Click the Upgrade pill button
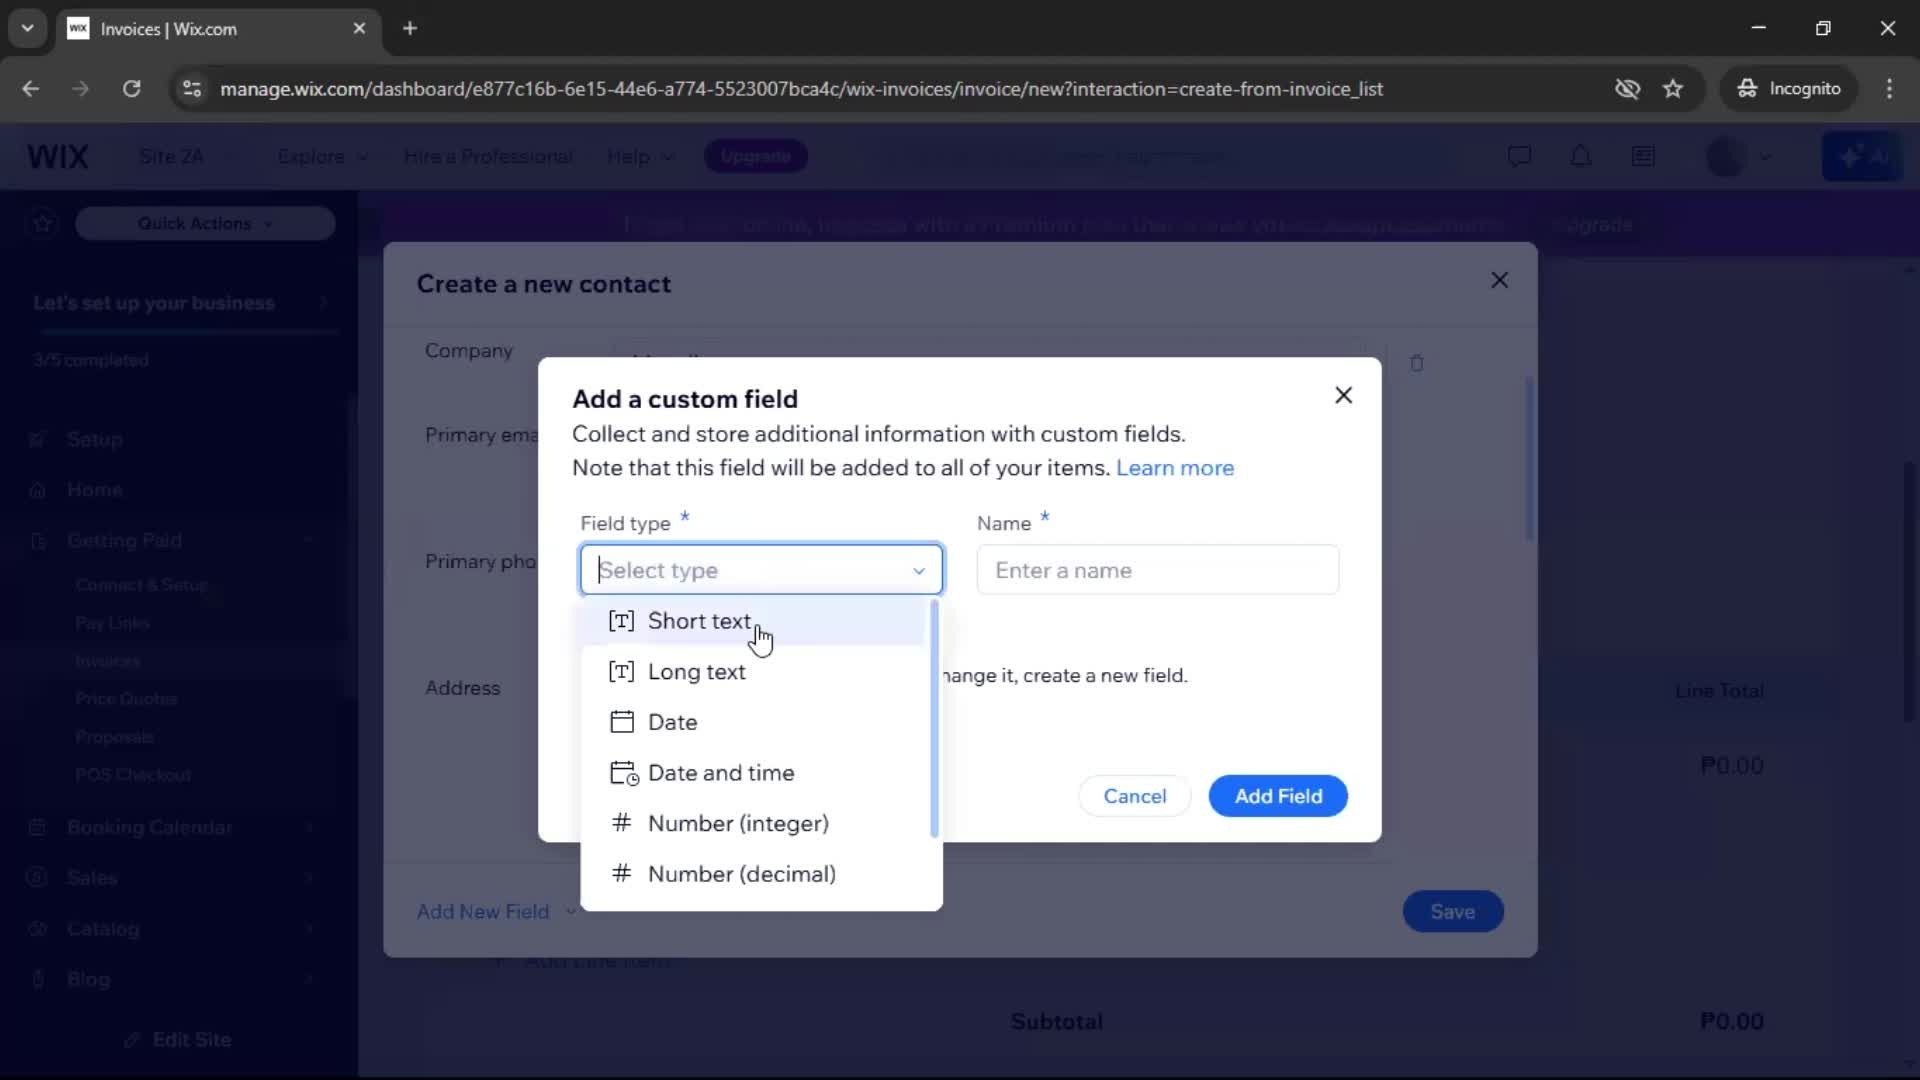1920x1080 pixels. tap(755, 156)
